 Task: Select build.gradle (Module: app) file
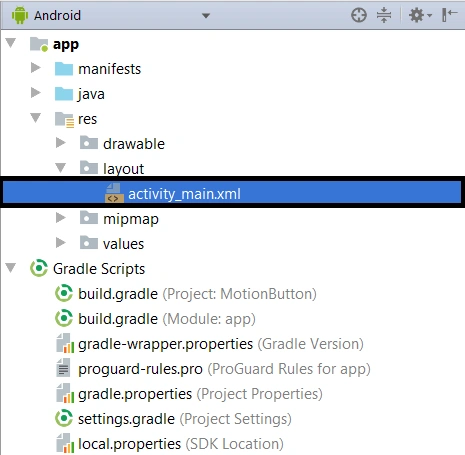coord(167,319)
